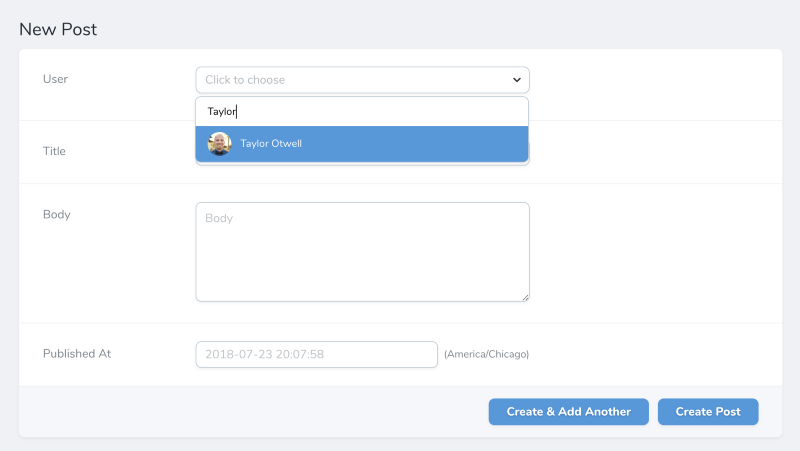
Task: Click Taylor Otwell's avatar picture
Action: point(219,144)
